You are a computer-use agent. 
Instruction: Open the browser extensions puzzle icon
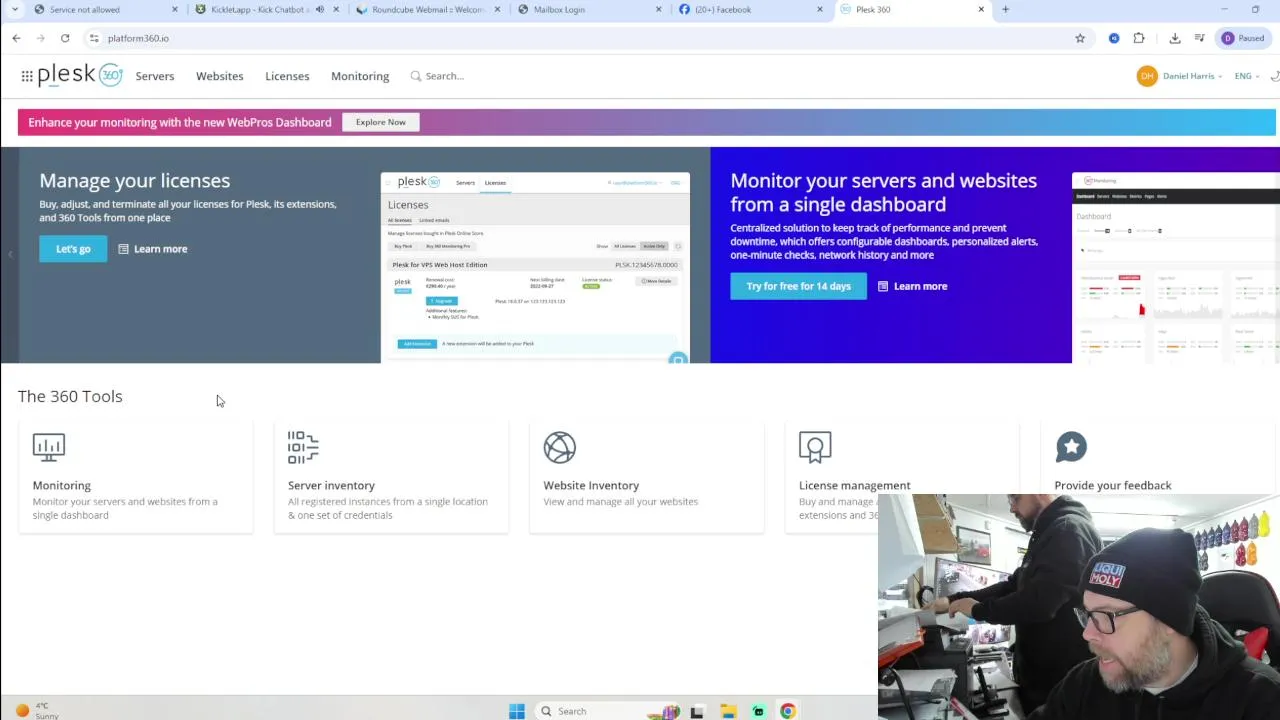coord(1139,38)
